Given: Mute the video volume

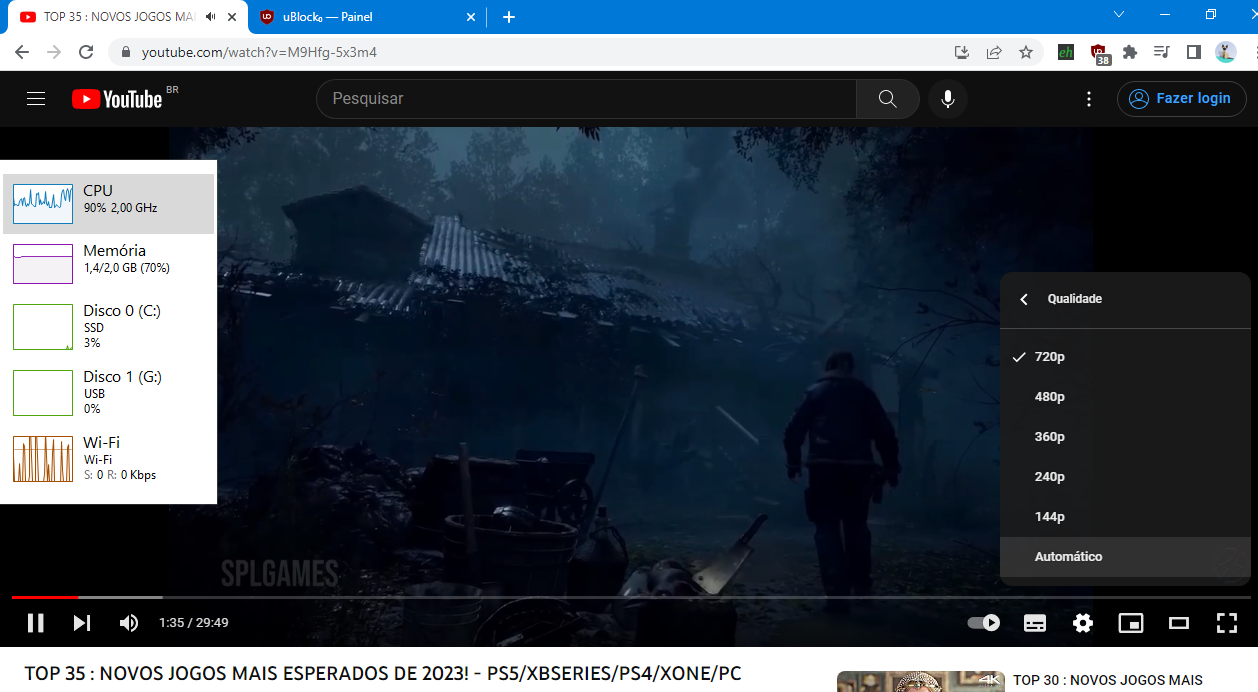Looking at the screenshot, I should coord(129,623).
